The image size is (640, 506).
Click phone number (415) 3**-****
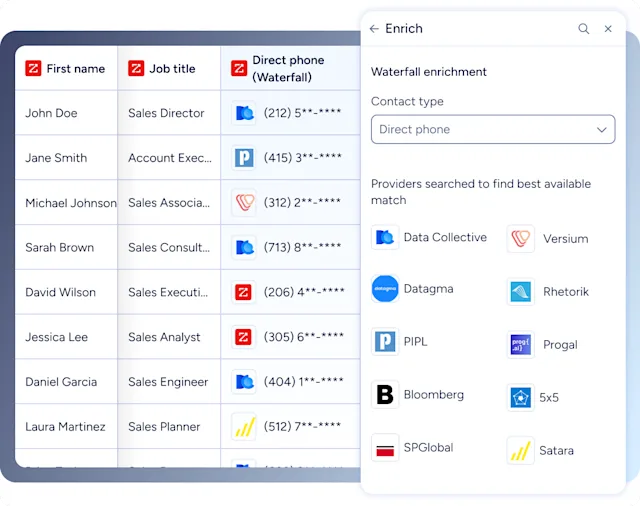pos(302,157)
